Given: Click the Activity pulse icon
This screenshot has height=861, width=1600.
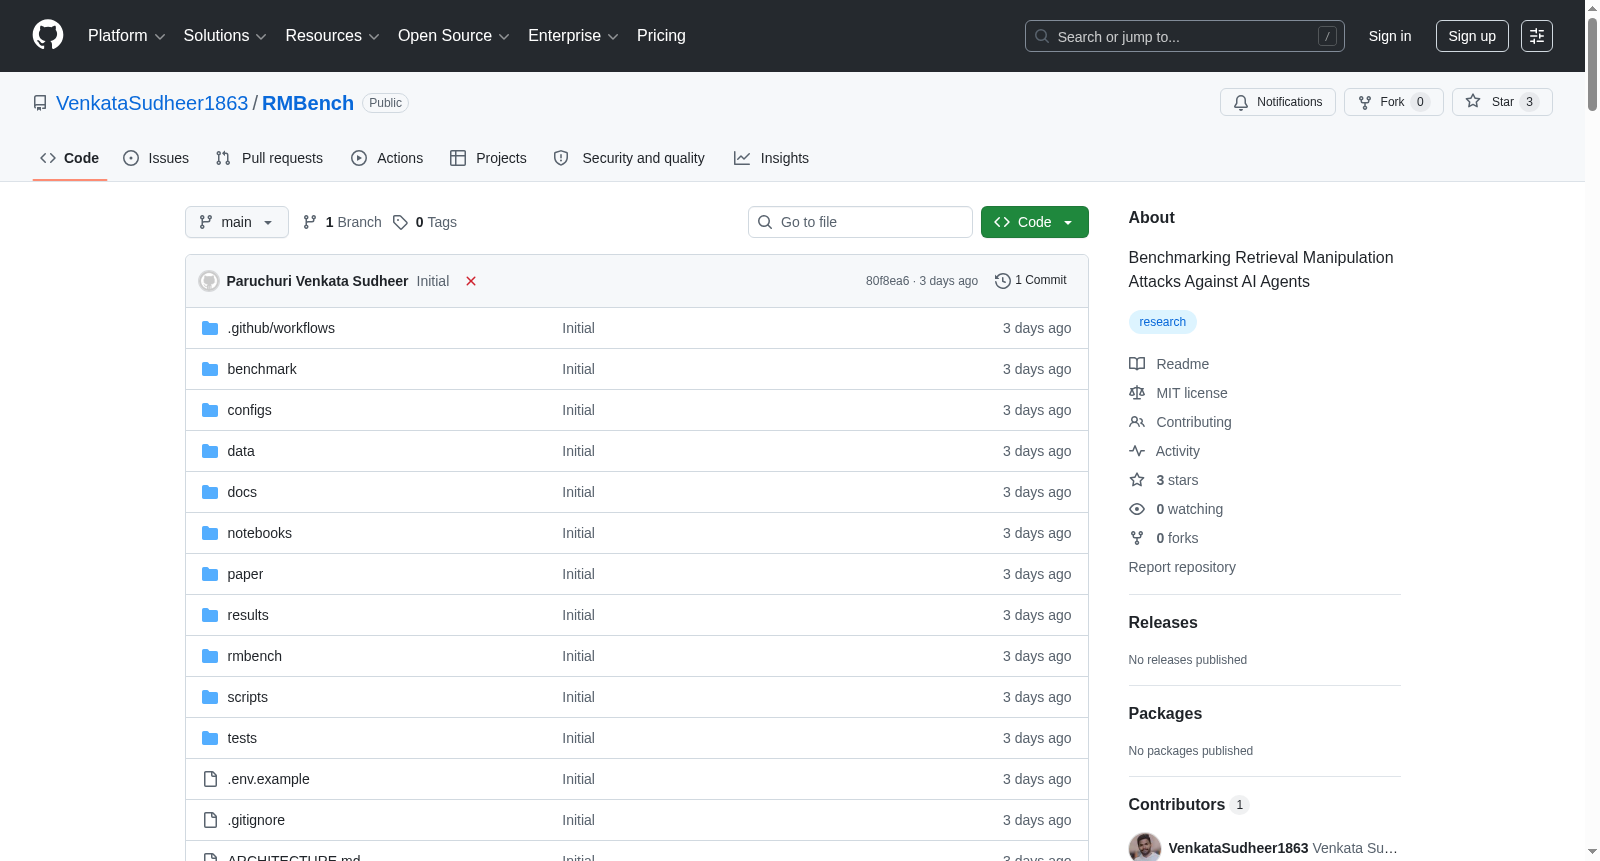Looking at the screenshot, I should click(1137, 451).
